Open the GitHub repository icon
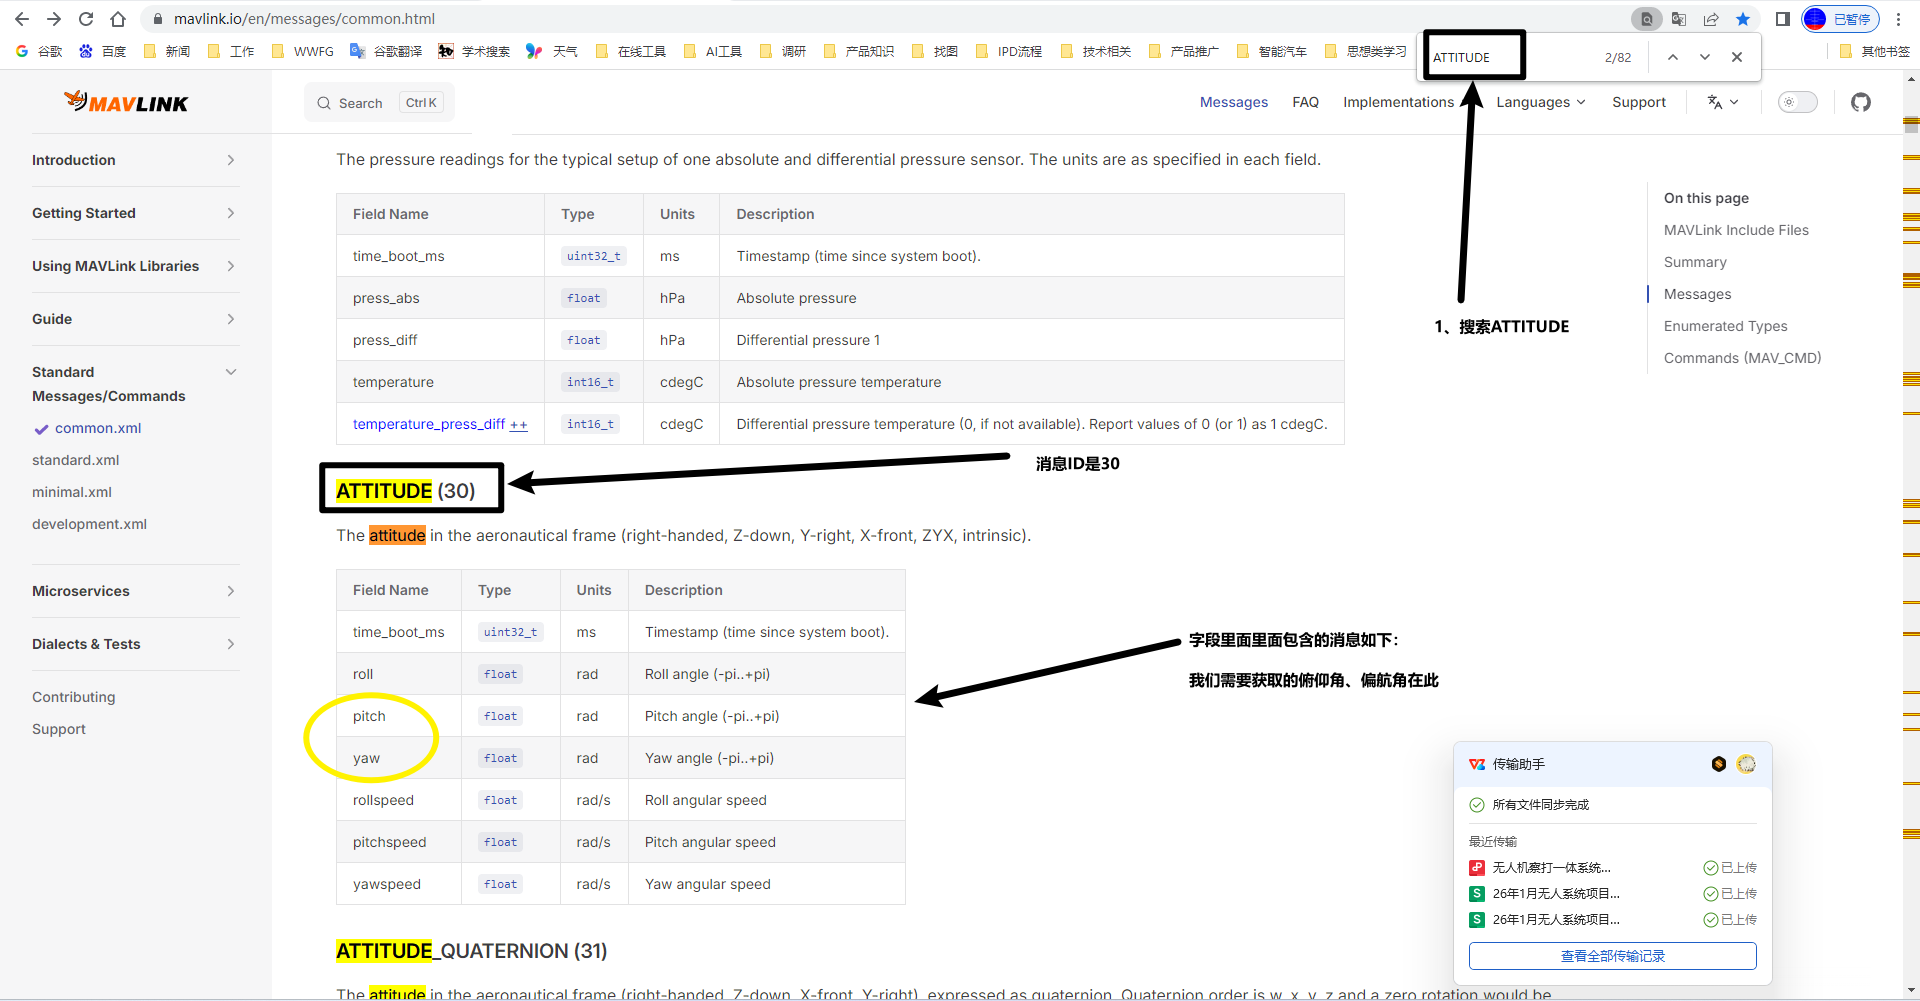This screenshot has height=1001, width=1920. (1860, 102)
